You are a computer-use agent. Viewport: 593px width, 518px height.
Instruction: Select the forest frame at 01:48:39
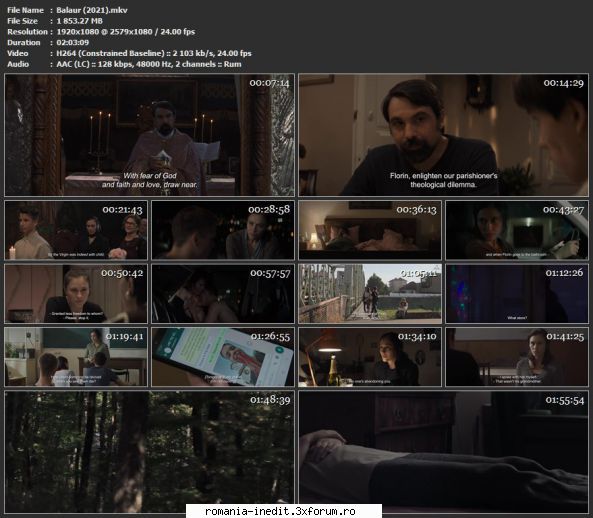click(149, 452)
